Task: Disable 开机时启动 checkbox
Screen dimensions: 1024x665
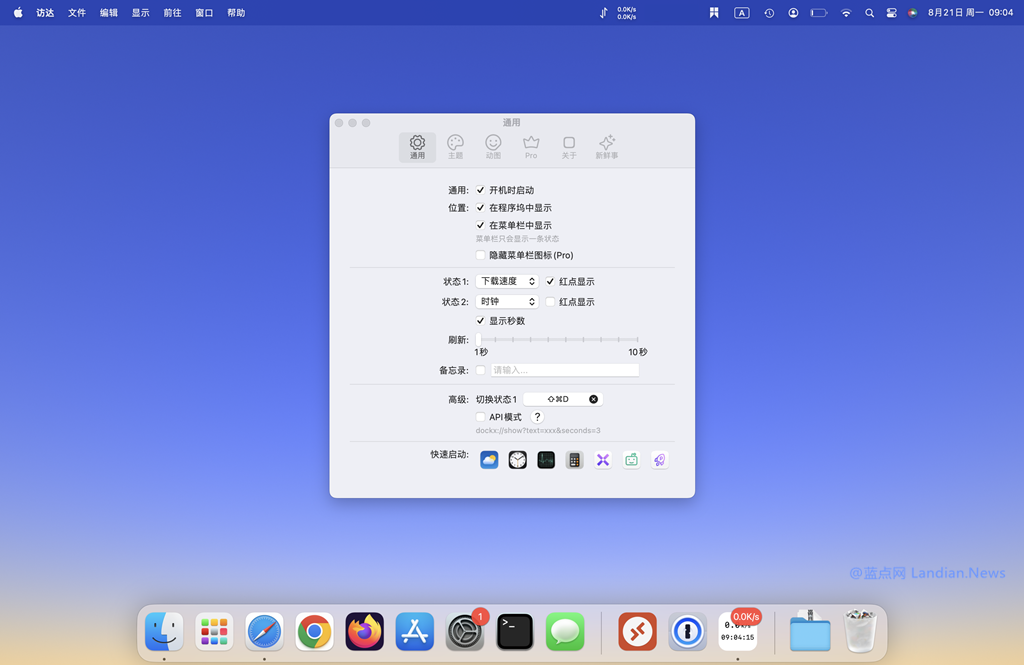Action: (x=481, y=190)
